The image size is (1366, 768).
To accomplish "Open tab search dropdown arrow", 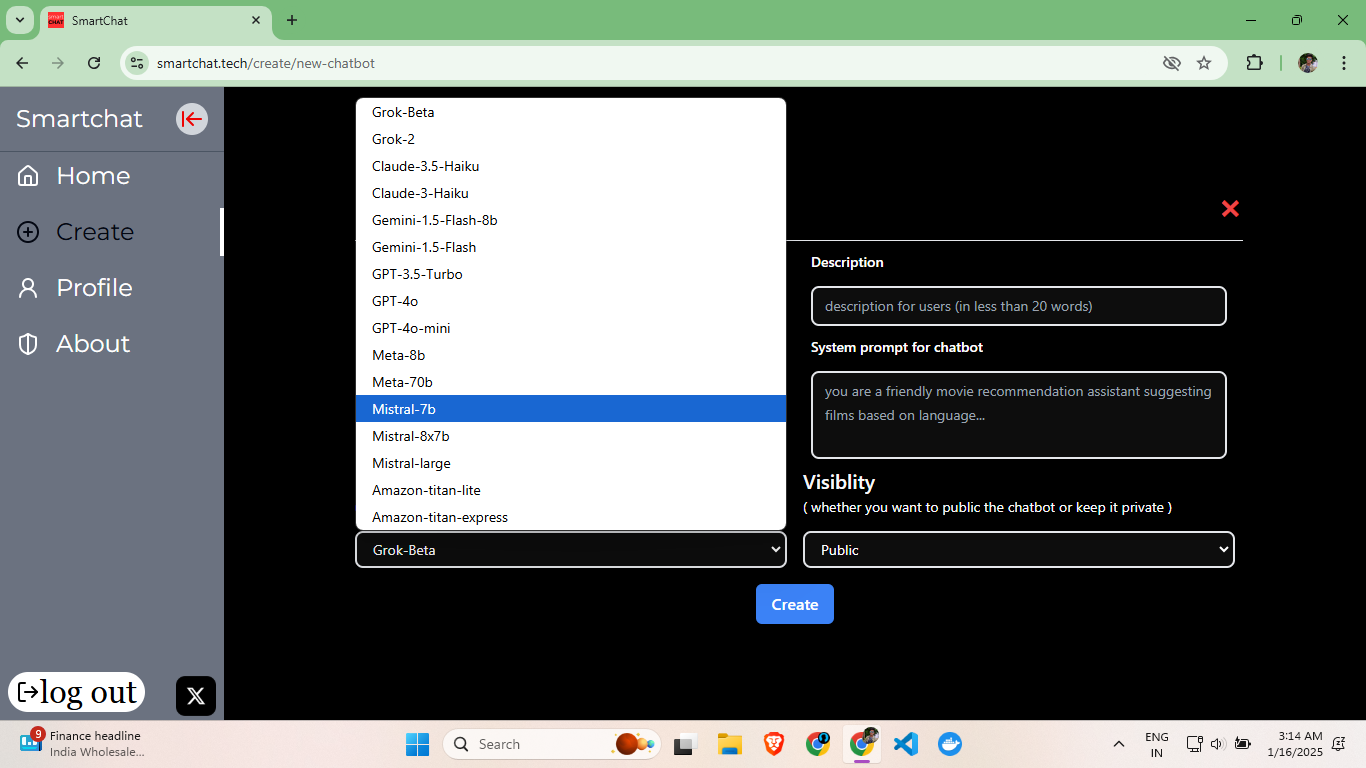I will click(20, 20).
